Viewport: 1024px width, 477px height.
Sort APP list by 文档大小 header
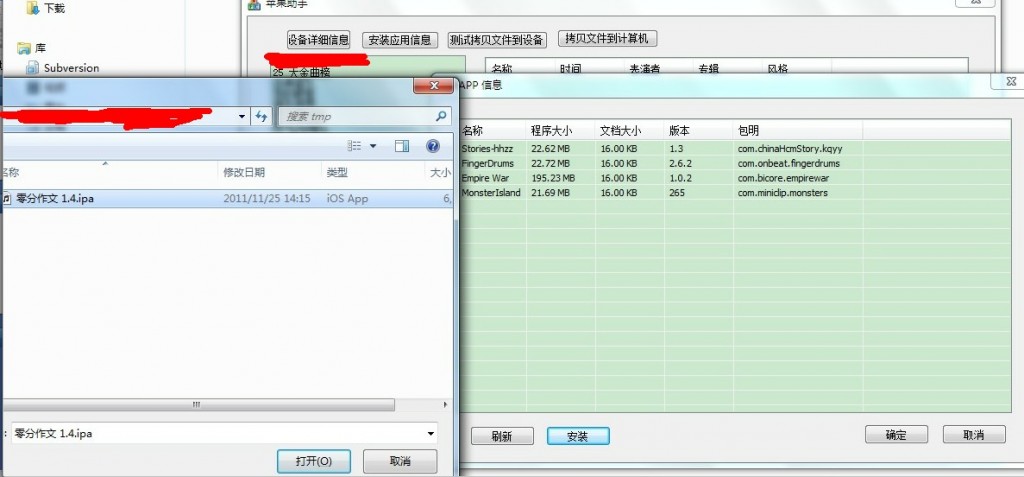(630, 131)
